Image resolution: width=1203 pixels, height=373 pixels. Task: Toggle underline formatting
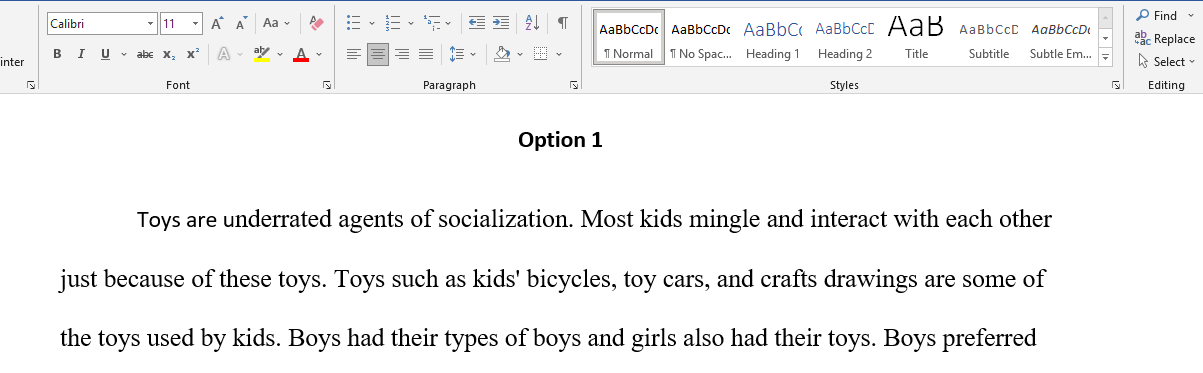(105, 54)
